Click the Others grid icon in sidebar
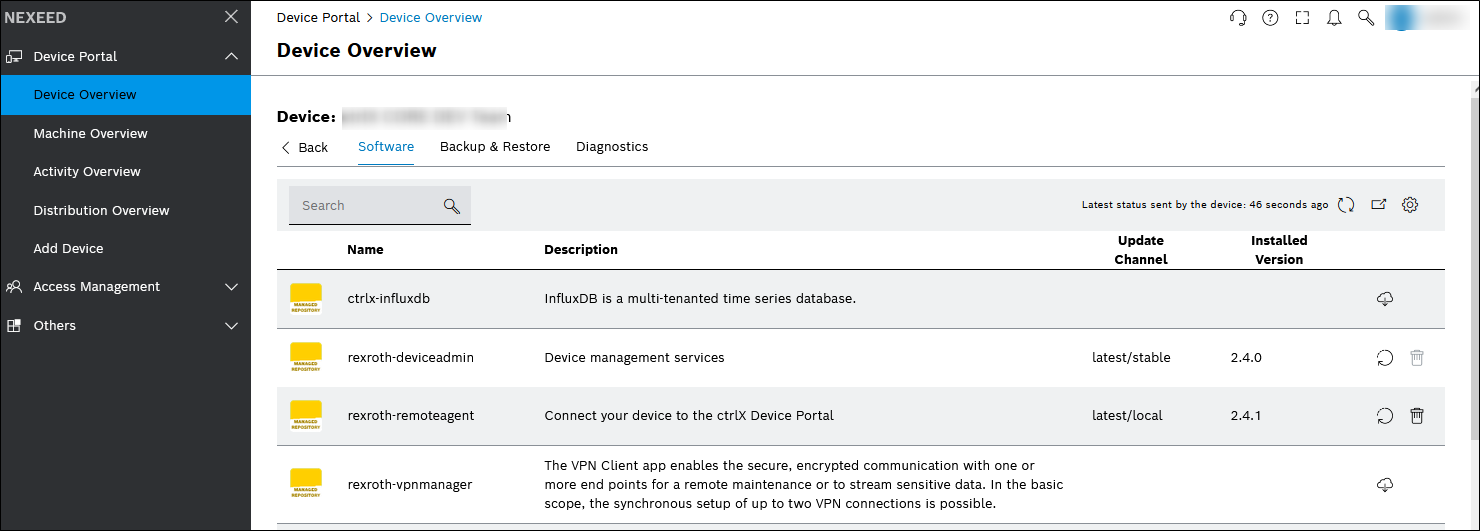The image size is (1480, 531). (x=14, y=326)
